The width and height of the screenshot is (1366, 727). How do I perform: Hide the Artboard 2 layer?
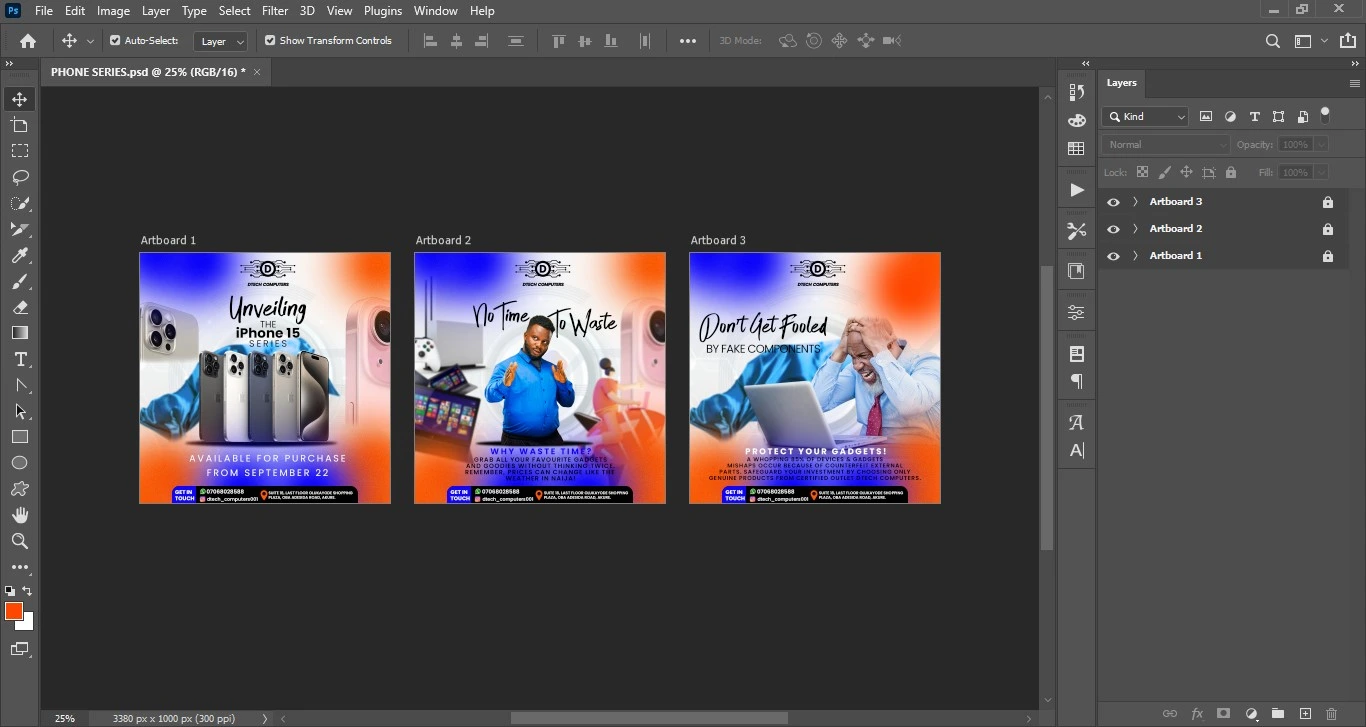point(1113,229)
